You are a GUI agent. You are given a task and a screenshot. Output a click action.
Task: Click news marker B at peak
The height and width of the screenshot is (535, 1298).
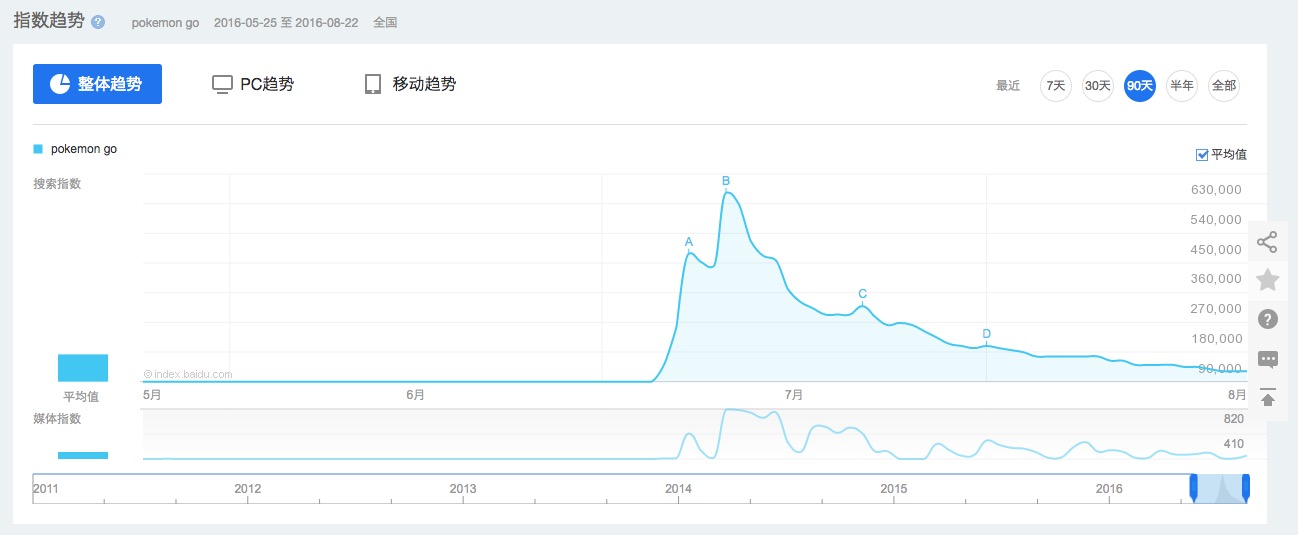click(726, 181)
